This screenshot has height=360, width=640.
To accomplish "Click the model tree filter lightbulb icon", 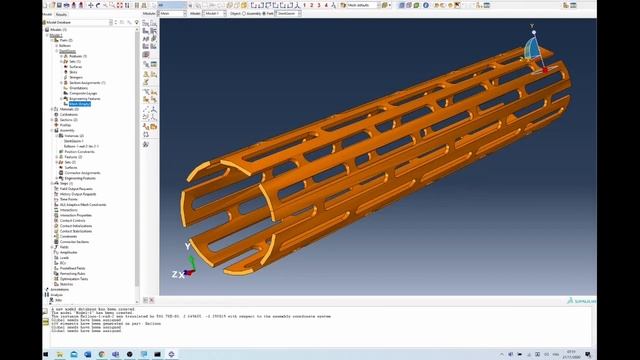I will tap(137, 22).
